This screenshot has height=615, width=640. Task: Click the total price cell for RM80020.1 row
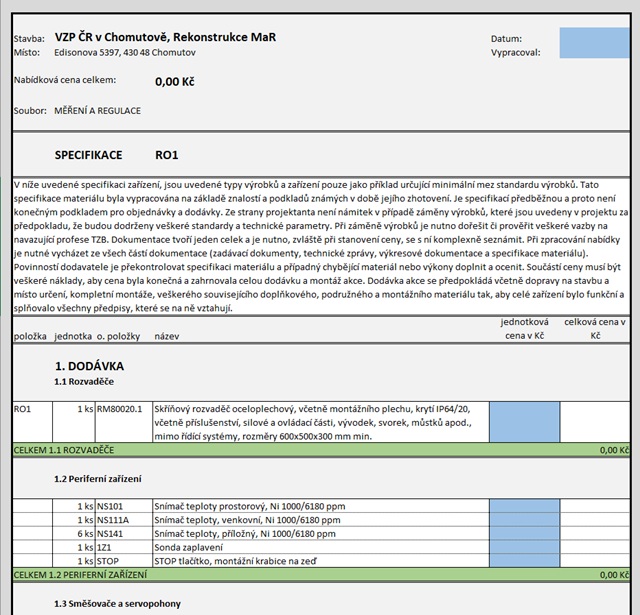[595, 422]
